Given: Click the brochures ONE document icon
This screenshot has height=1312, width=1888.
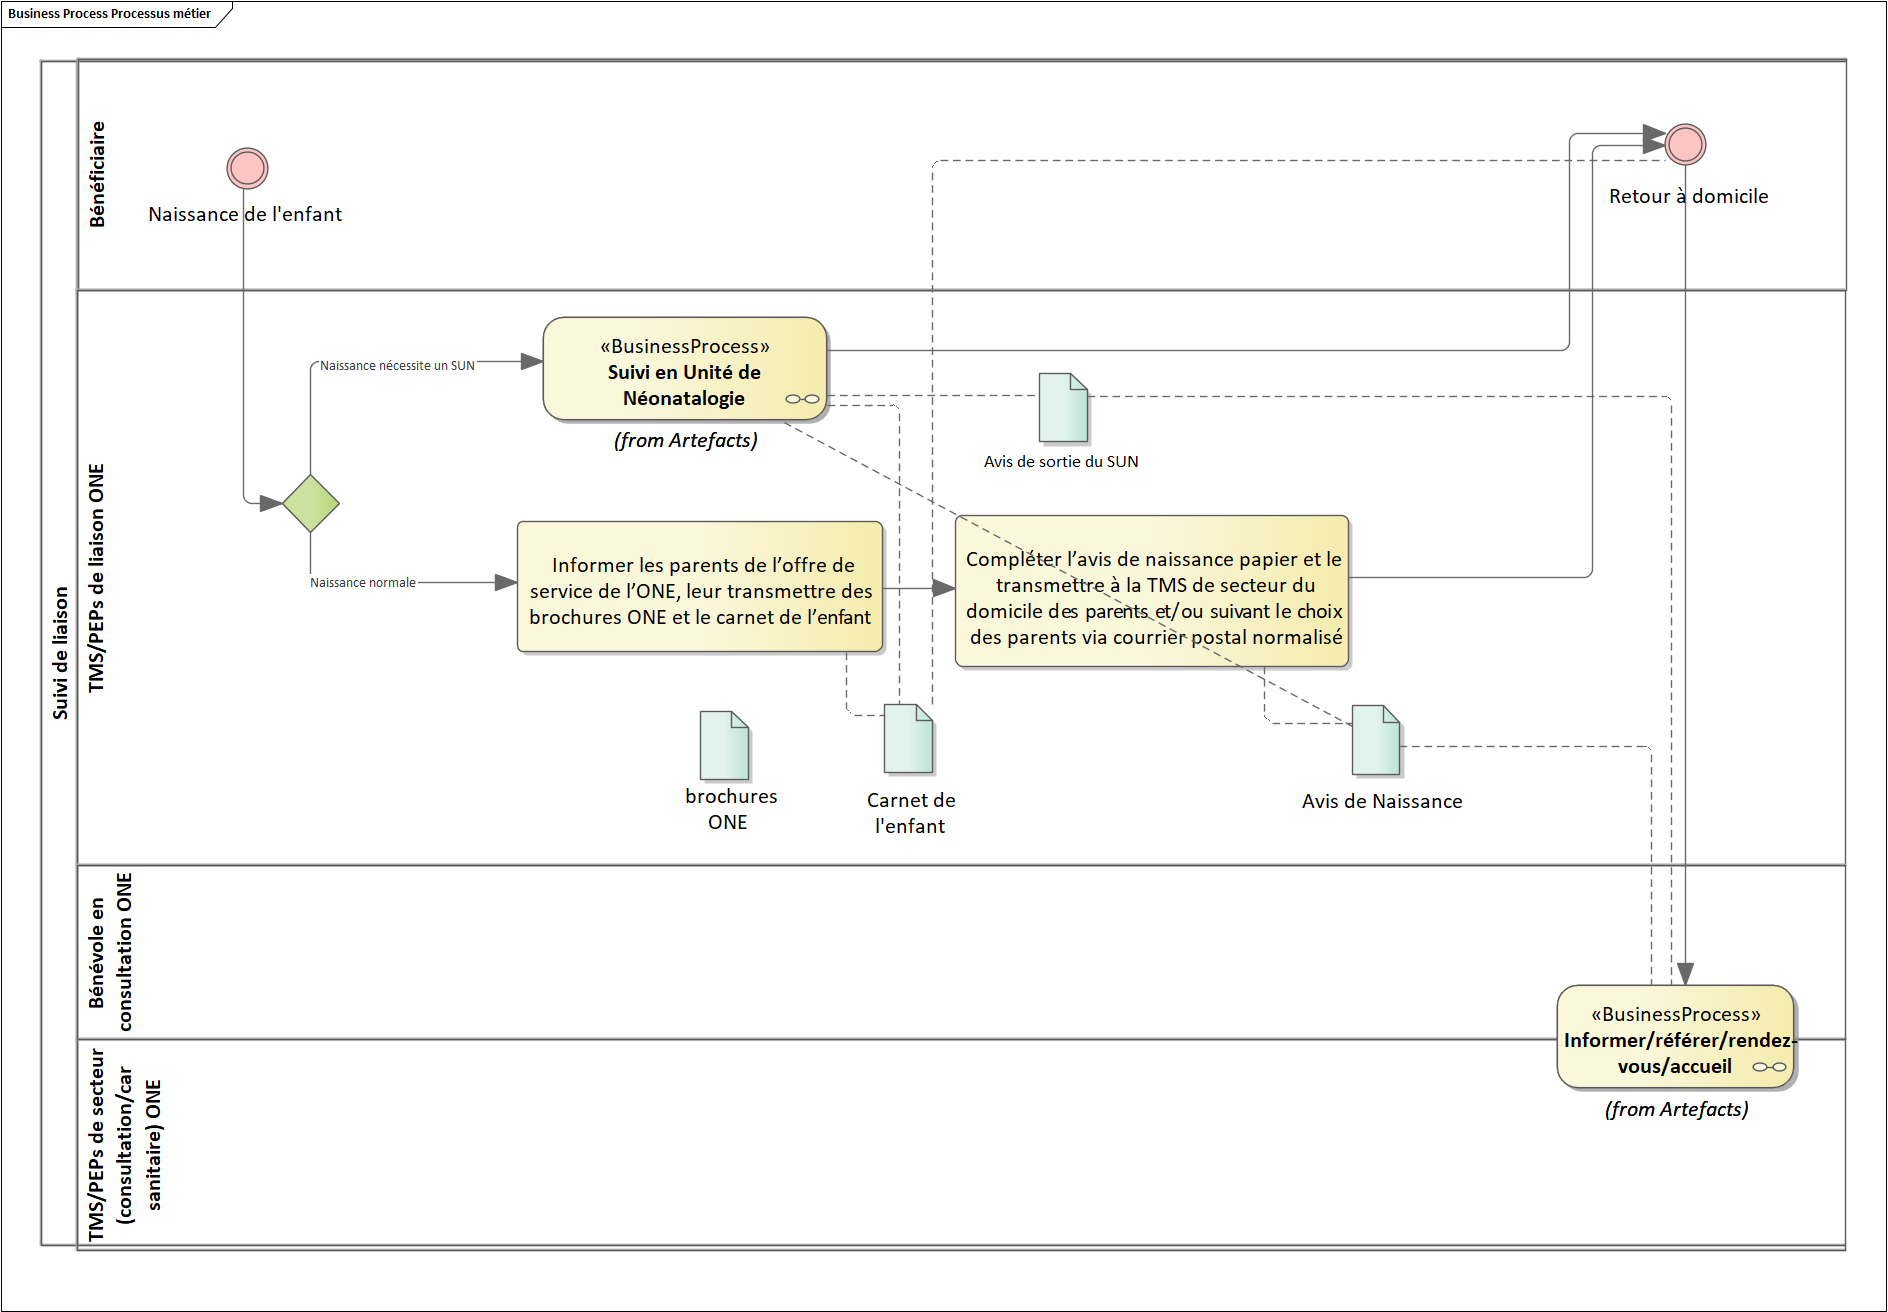Looking at the screenshot, I should pos(724,746).
